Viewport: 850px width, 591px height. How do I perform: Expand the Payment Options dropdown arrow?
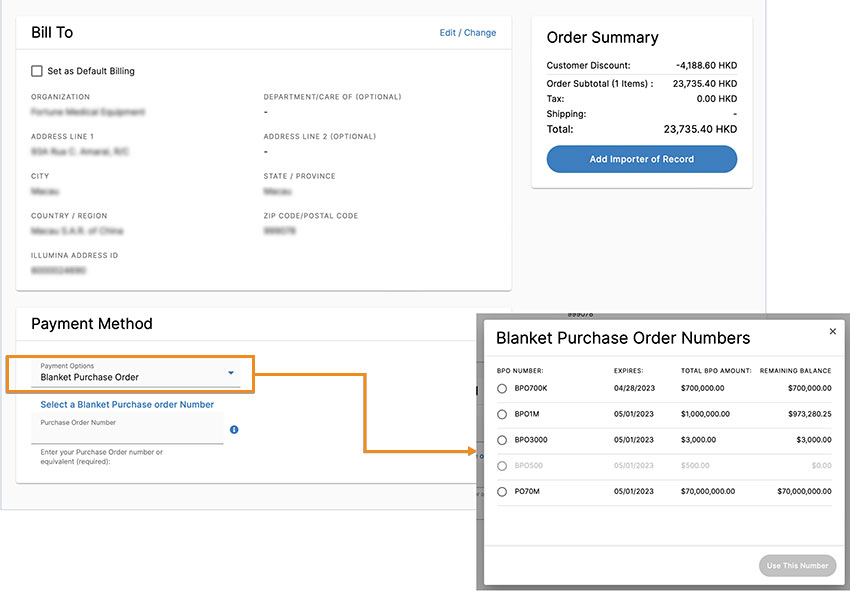tap(231, 373)
